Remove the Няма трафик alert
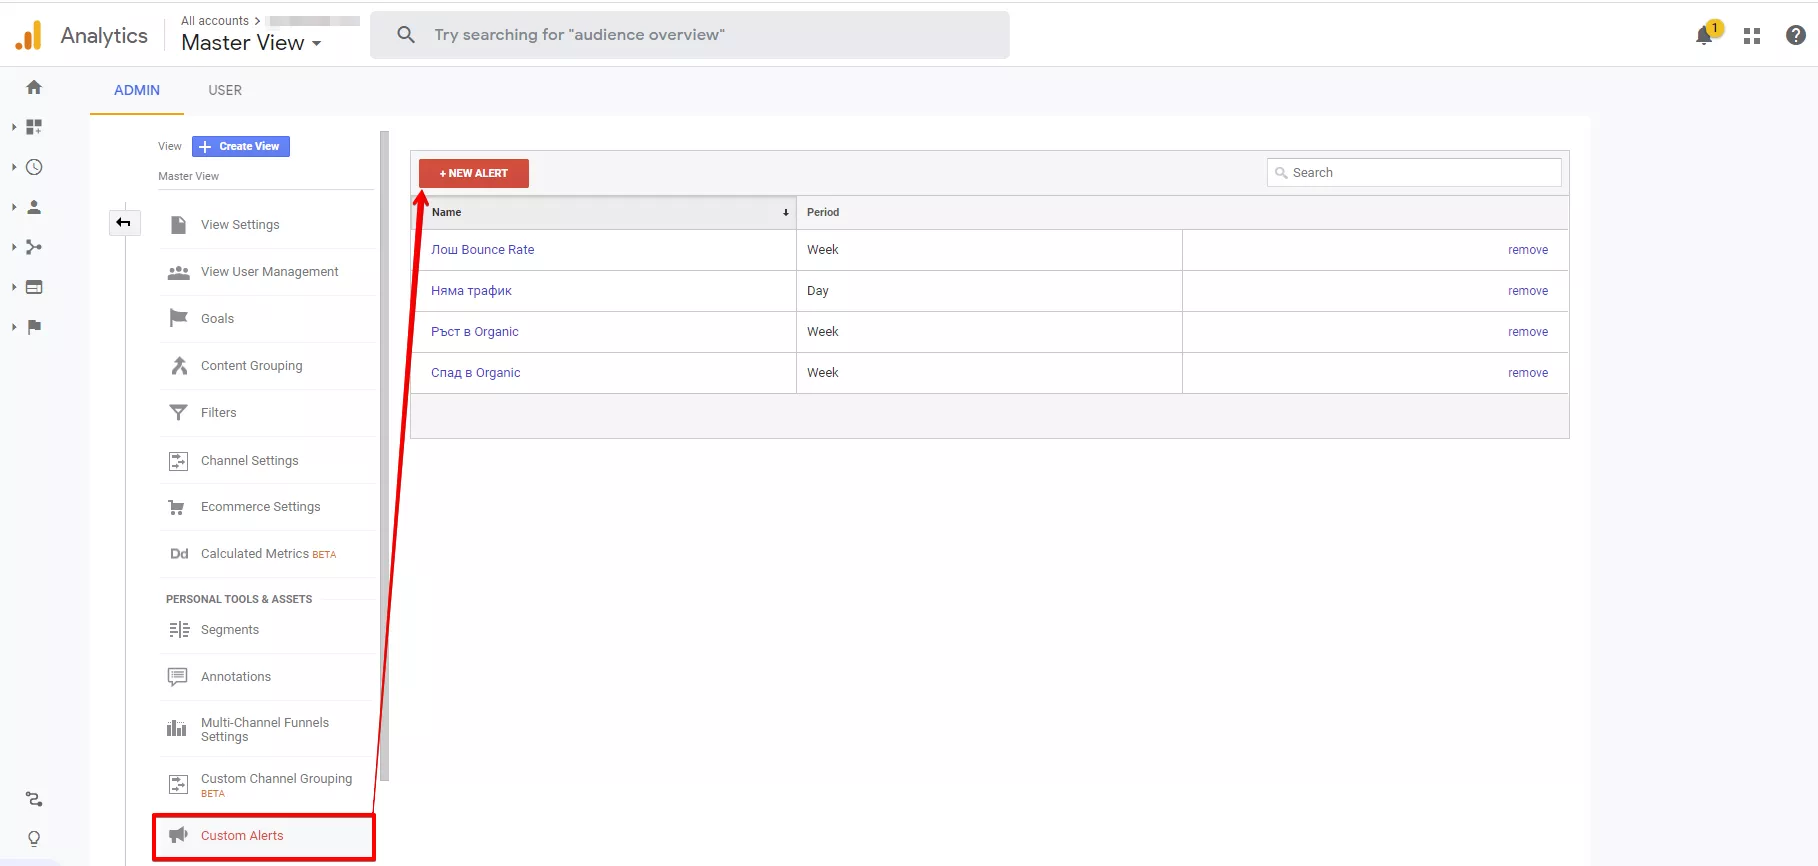 1528,291
